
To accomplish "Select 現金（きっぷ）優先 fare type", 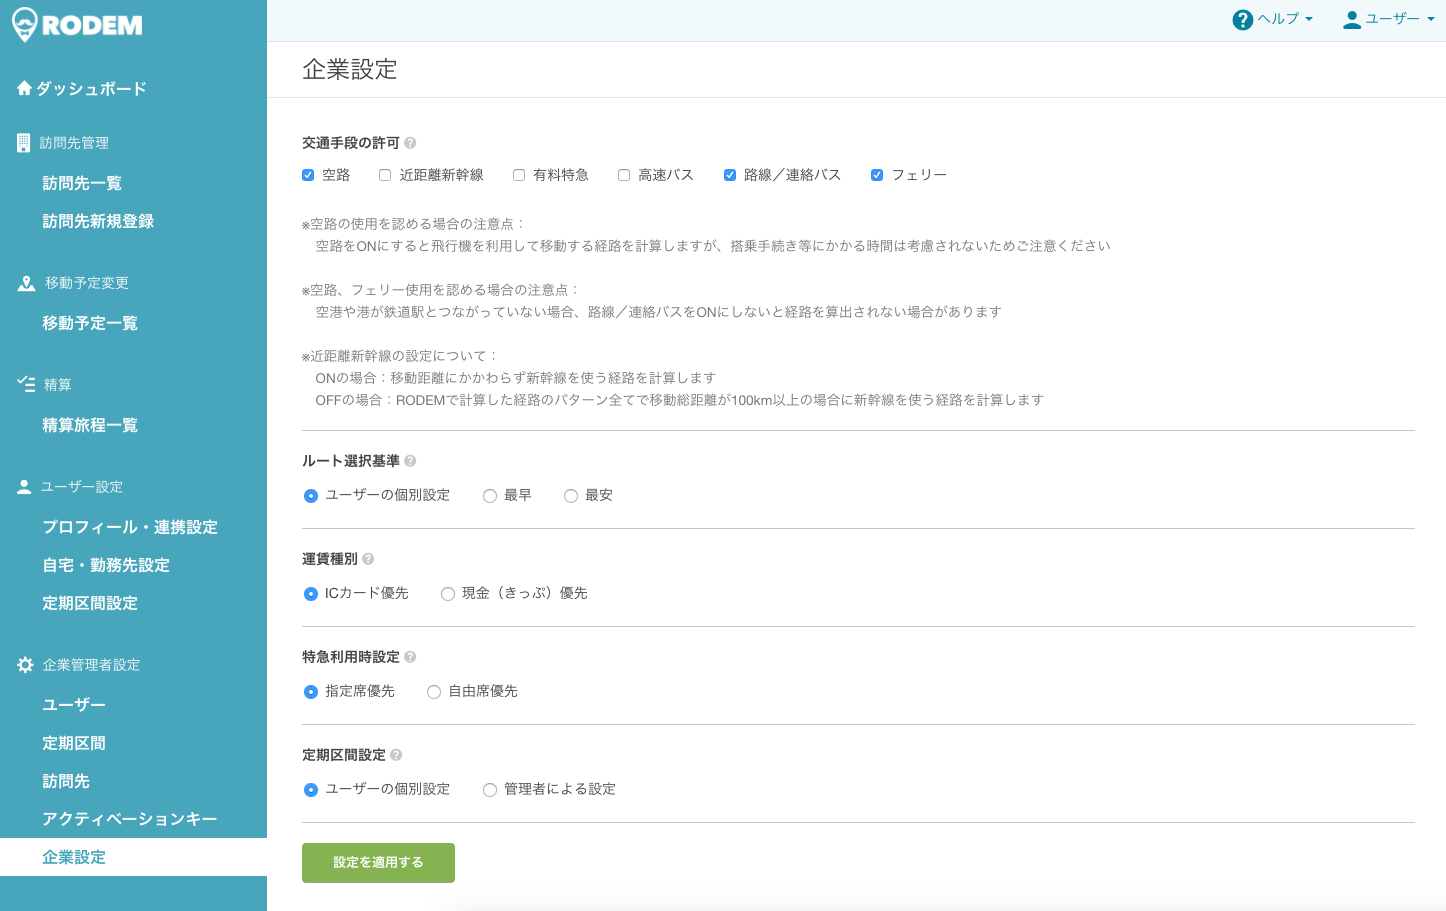I will (448, 594).
